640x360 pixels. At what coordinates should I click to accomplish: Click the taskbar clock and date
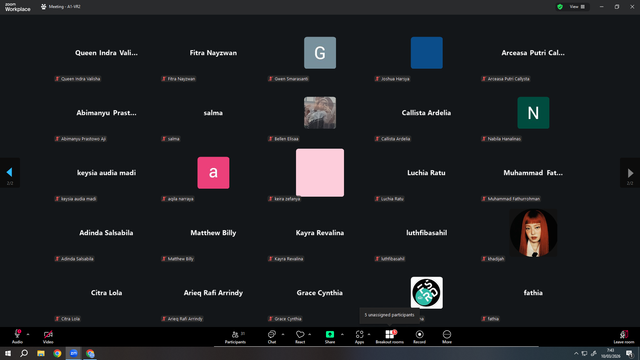point(611,353)
